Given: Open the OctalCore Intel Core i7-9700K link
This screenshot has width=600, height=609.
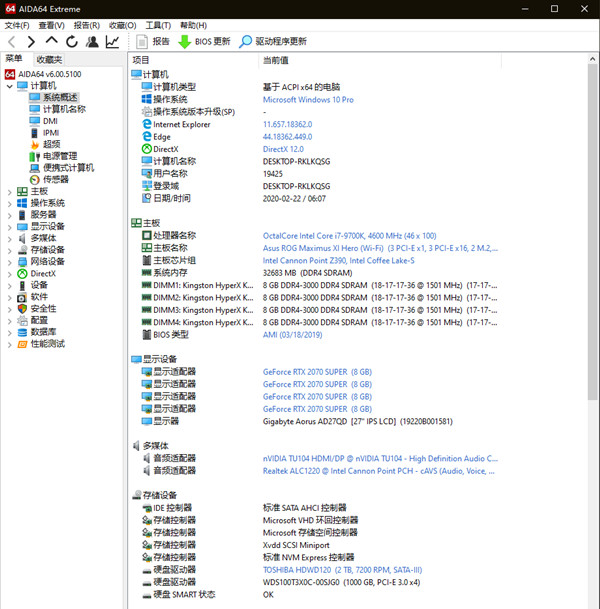Looking at the screenshot, I should coord(350,236).
